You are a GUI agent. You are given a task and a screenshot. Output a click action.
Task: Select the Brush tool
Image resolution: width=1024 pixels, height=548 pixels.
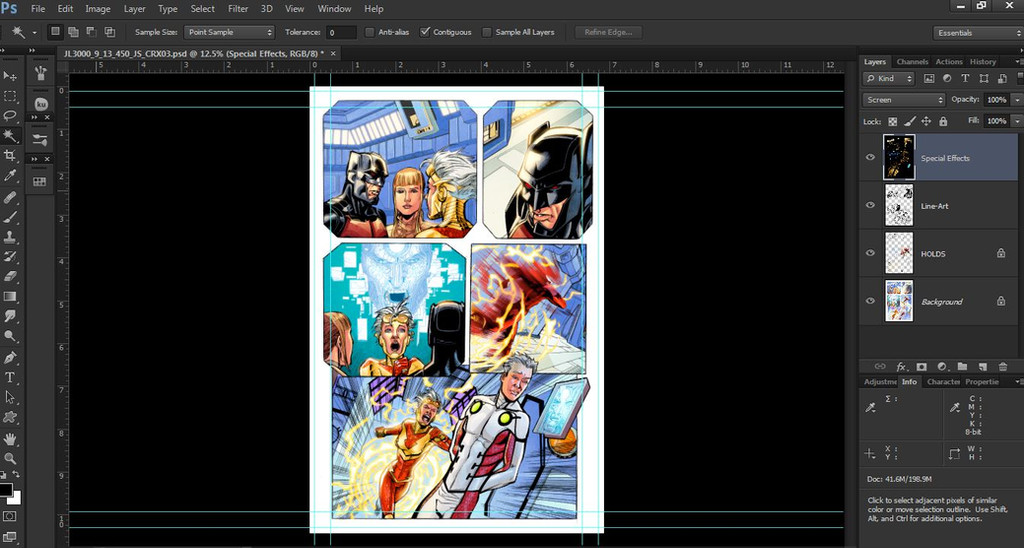click(10, 217)
